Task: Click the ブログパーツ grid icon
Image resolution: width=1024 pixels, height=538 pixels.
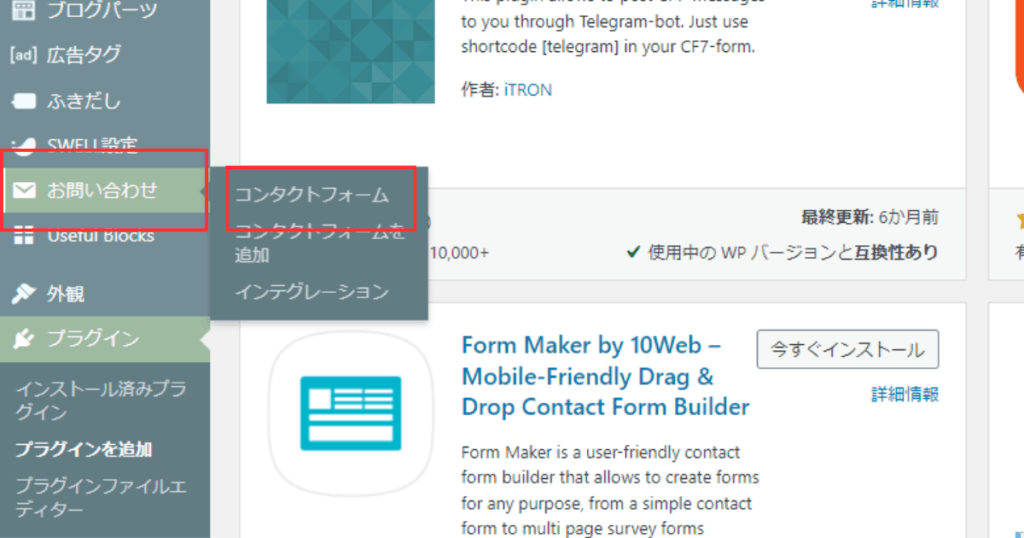Action: coord(24,9)
